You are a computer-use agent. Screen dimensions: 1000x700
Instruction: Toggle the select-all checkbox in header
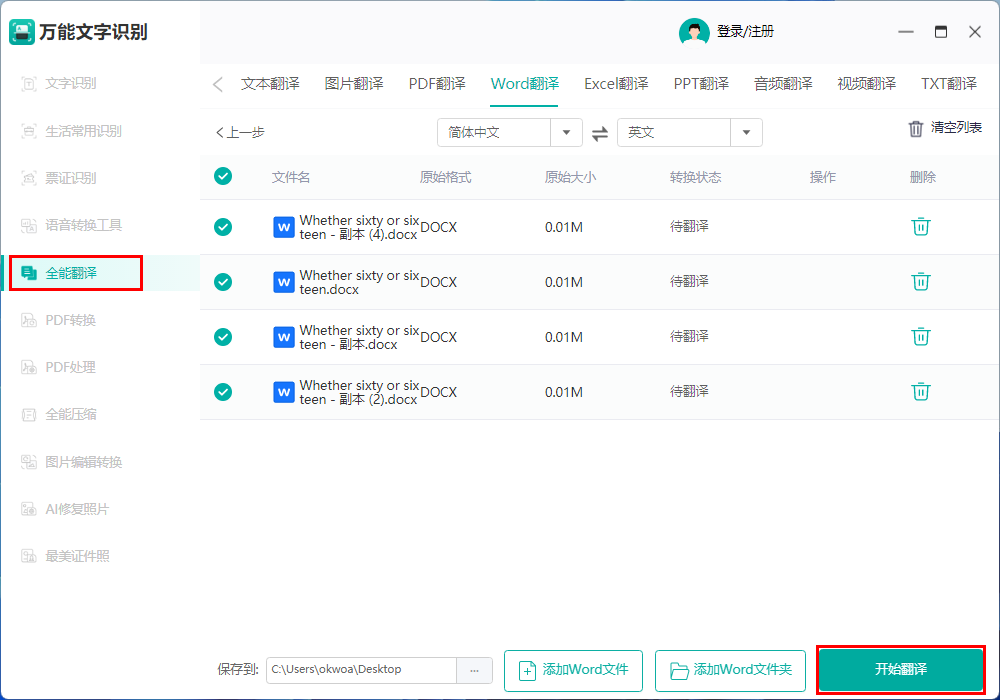223,177
